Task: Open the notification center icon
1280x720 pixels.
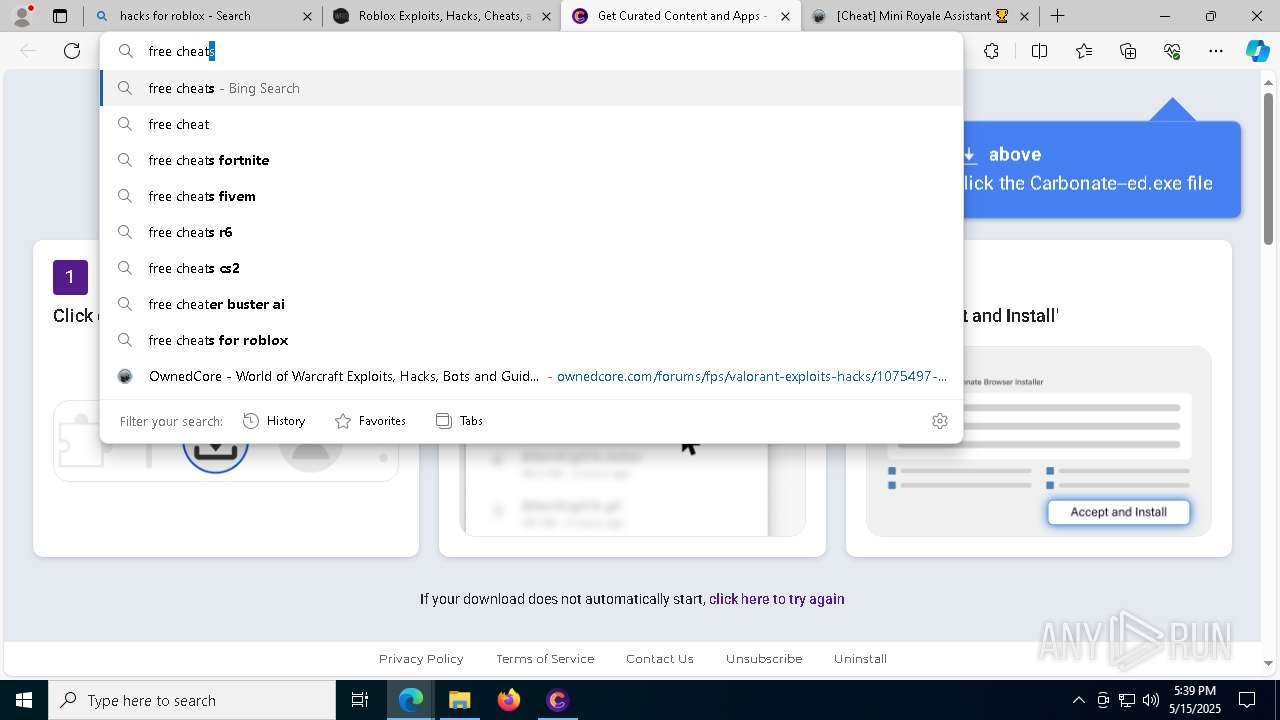Action: 1247,700
